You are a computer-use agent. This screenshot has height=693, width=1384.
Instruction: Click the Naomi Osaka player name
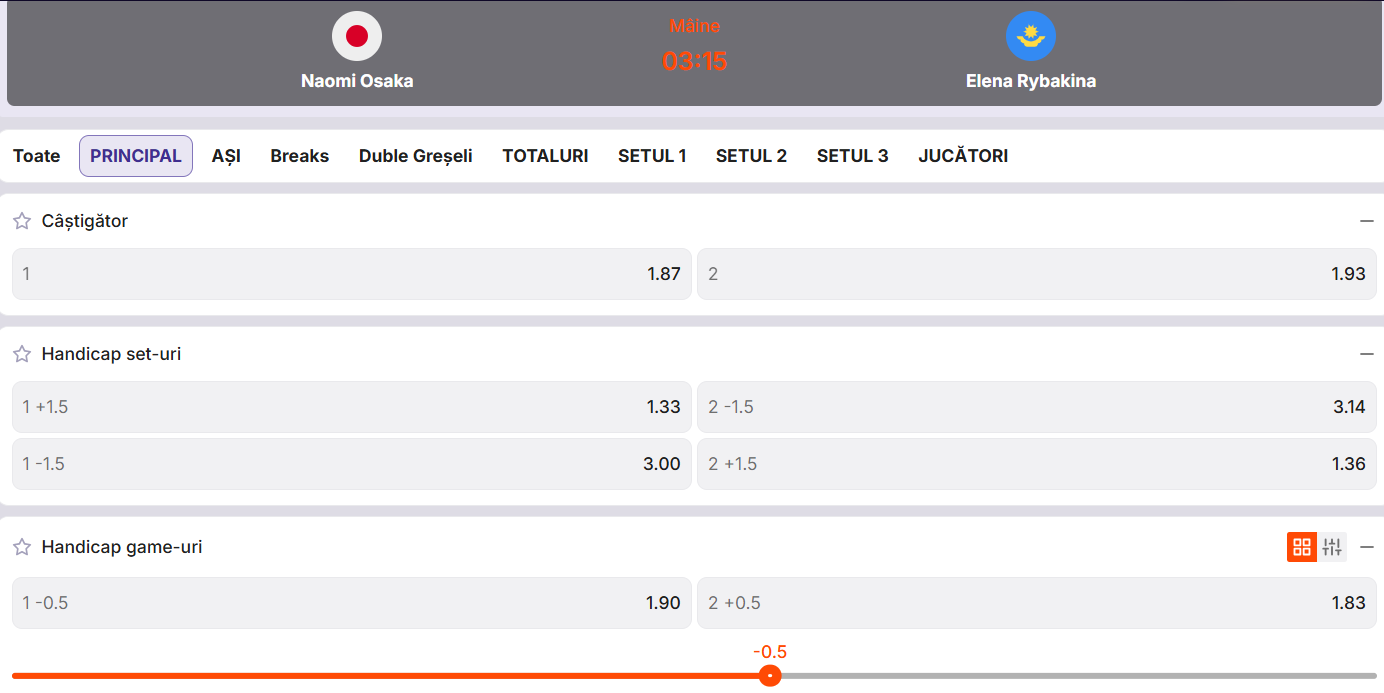click(x=357, y=81)
